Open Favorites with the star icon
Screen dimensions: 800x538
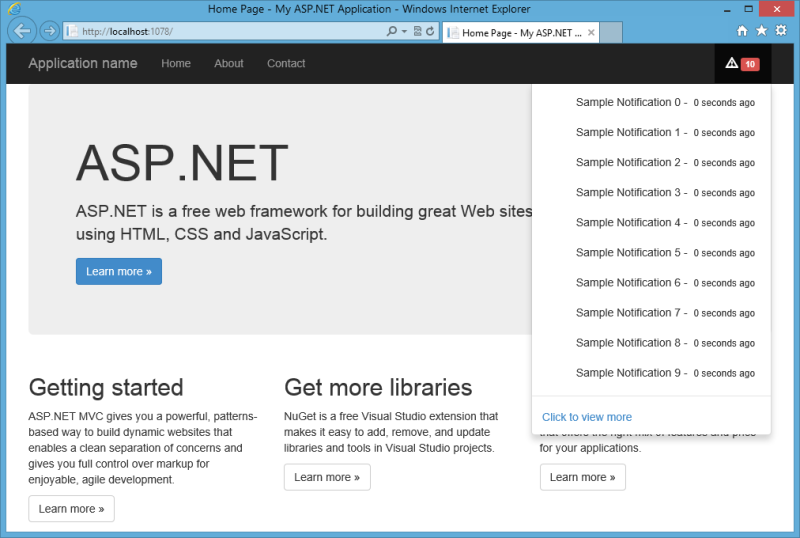[761, 31]
